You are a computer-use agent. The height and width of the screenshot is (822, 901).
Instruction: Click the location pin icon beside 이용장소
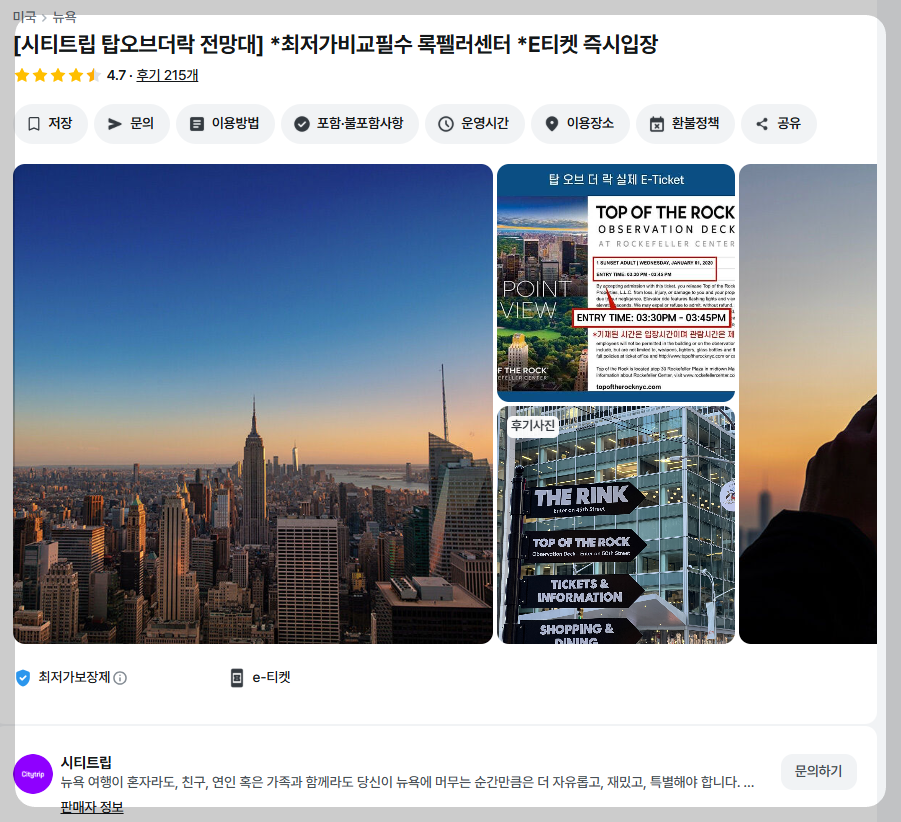point(552,124)
